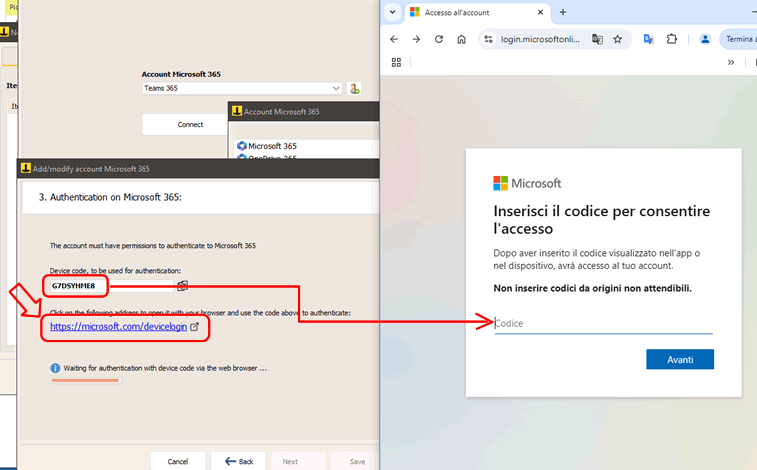Show hidden bookmarks with the double chevron
The image size is (757, 470).
point(731,62)
